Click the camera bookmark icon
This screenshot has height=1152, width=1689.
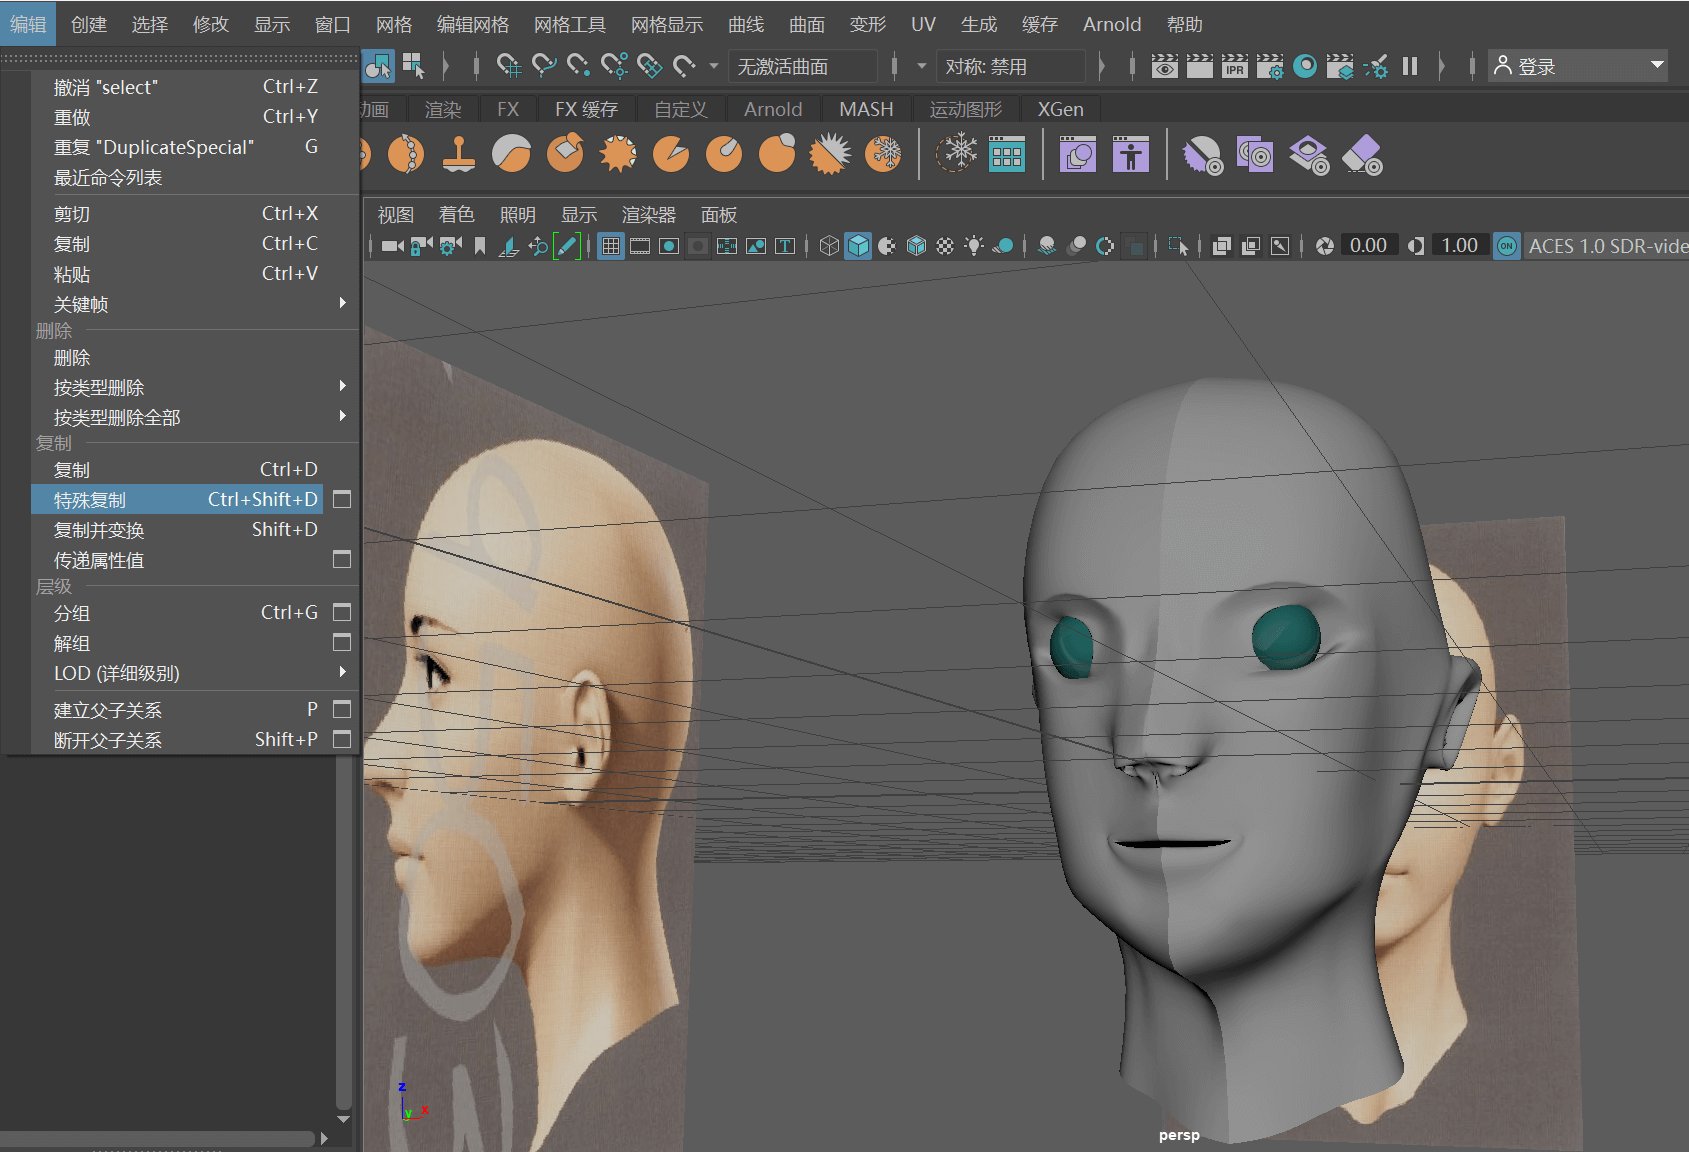pyautogui.click(x=480, y=246)
